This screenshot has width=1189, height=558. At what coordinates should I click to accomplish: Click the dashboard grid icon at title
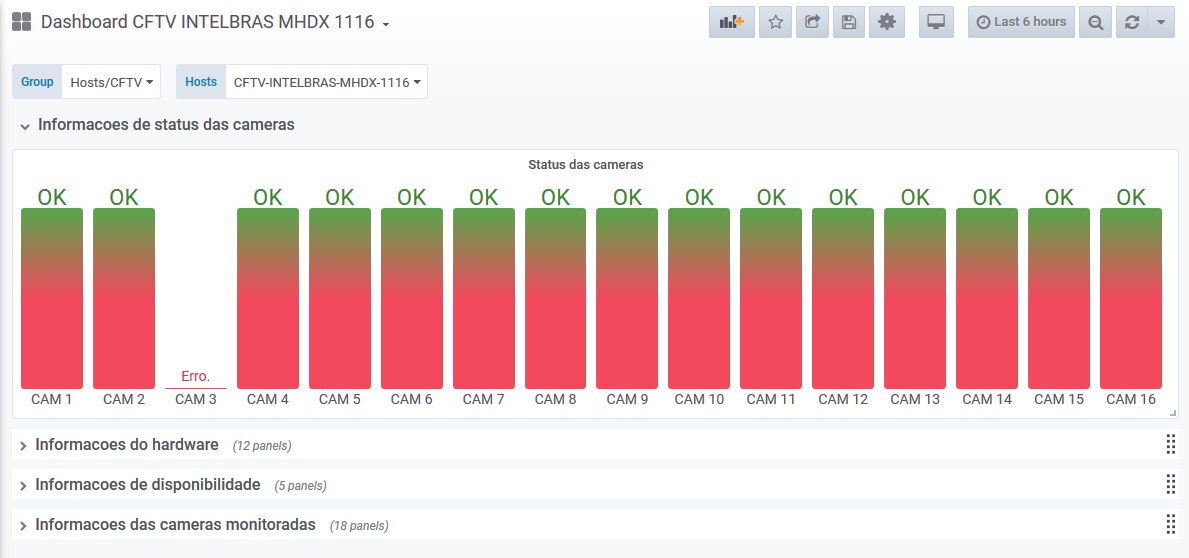click(21, 21)
